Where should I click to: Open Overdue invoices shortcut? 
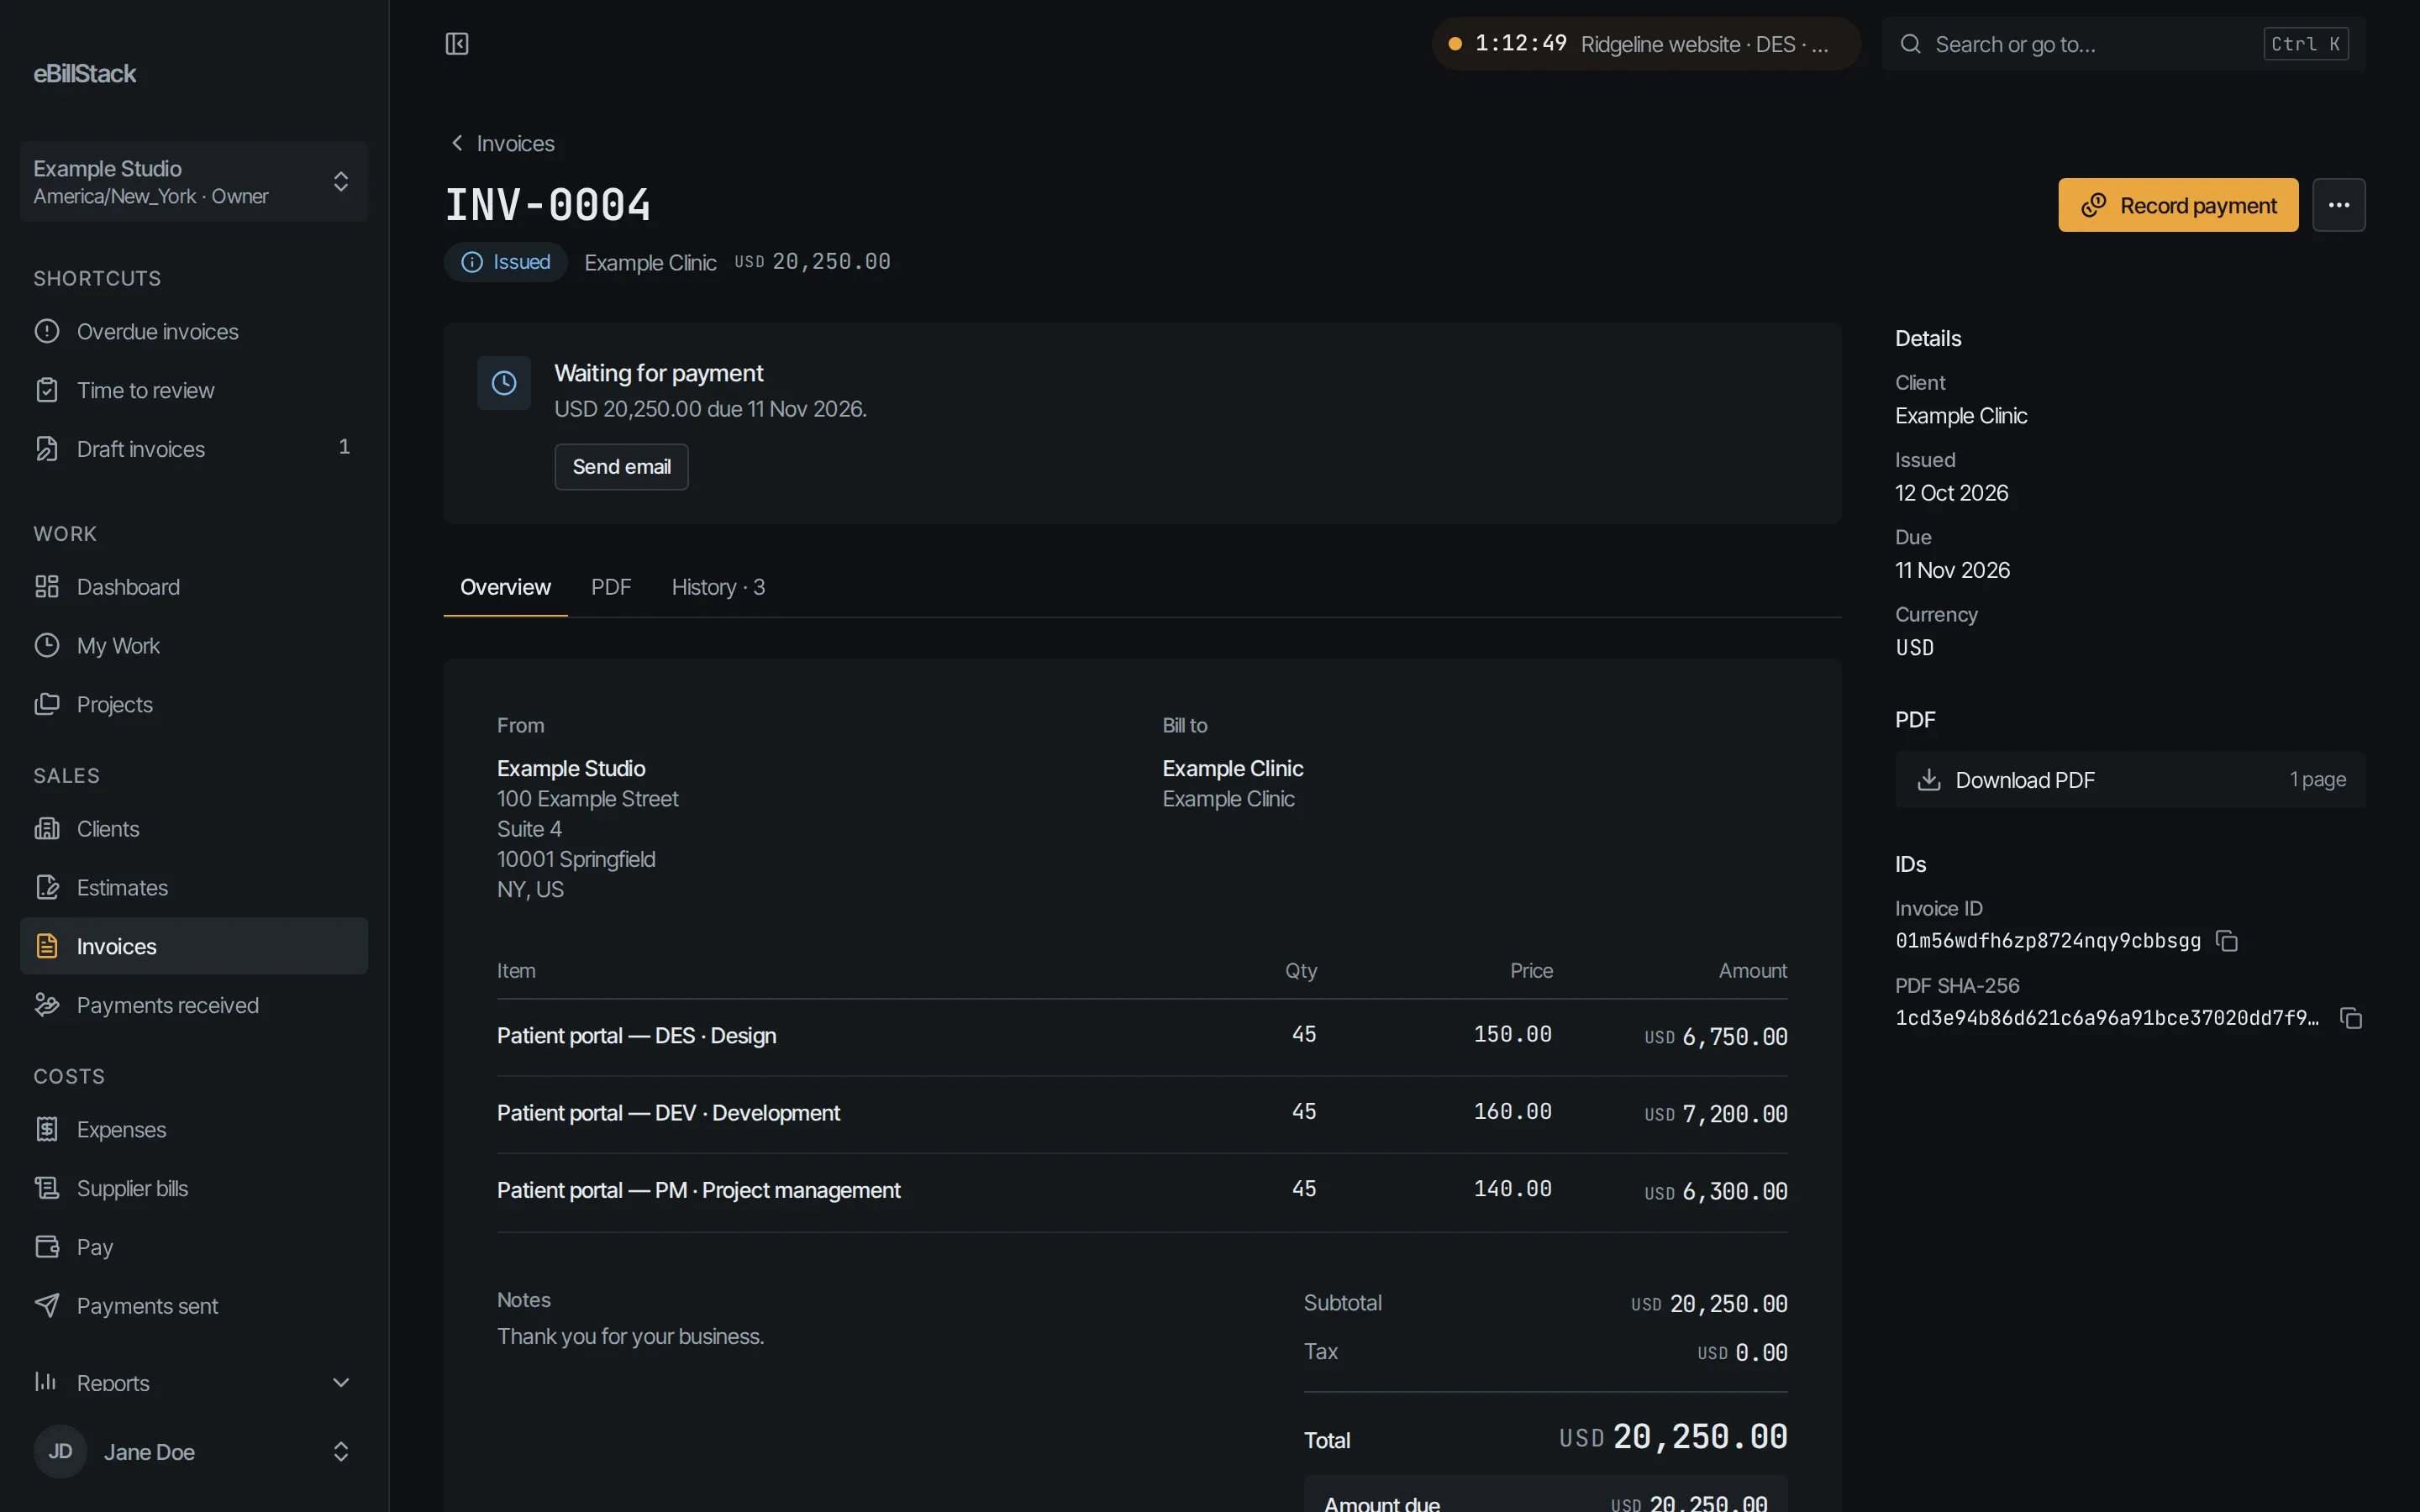coord(194,332)
